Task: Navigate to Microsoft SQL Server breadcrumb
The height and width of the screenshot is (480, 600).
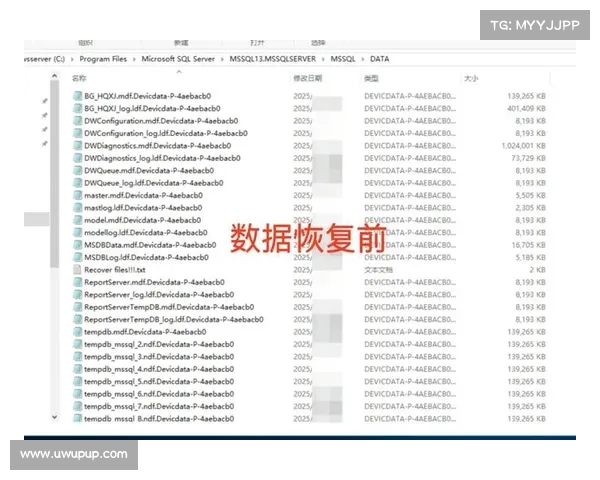Action: [x=178, y=59]
